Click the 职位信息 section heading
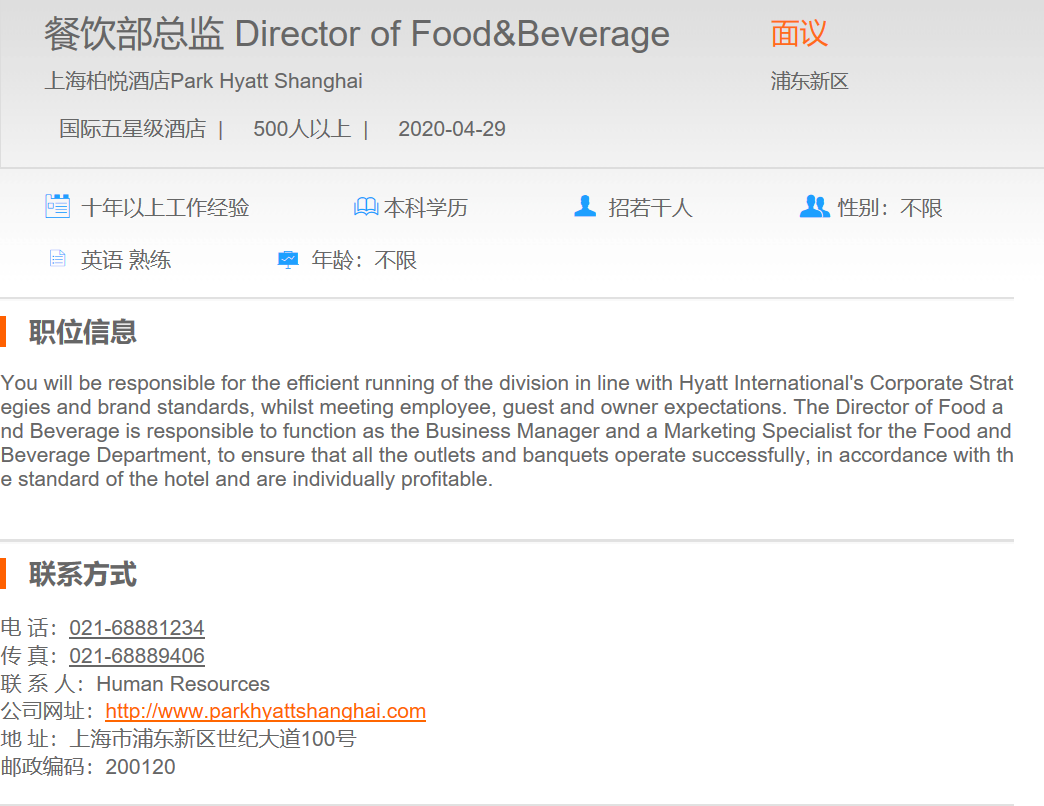The width and height of the screenshot is (1044, 806). [x=82, y=332]
